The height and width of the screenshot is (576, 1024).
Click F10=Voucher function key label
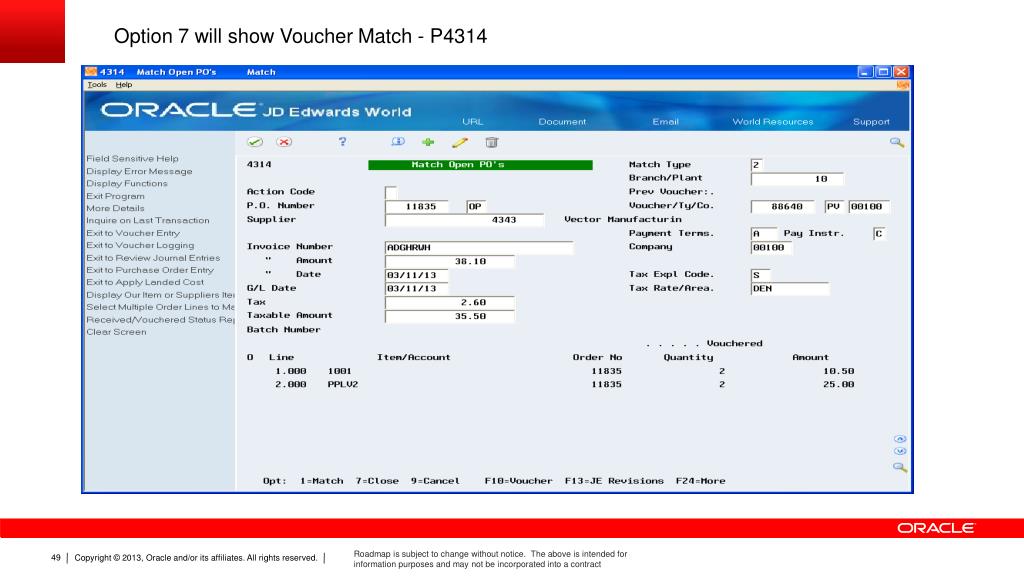pyautogui.click(x=519, y=481)
